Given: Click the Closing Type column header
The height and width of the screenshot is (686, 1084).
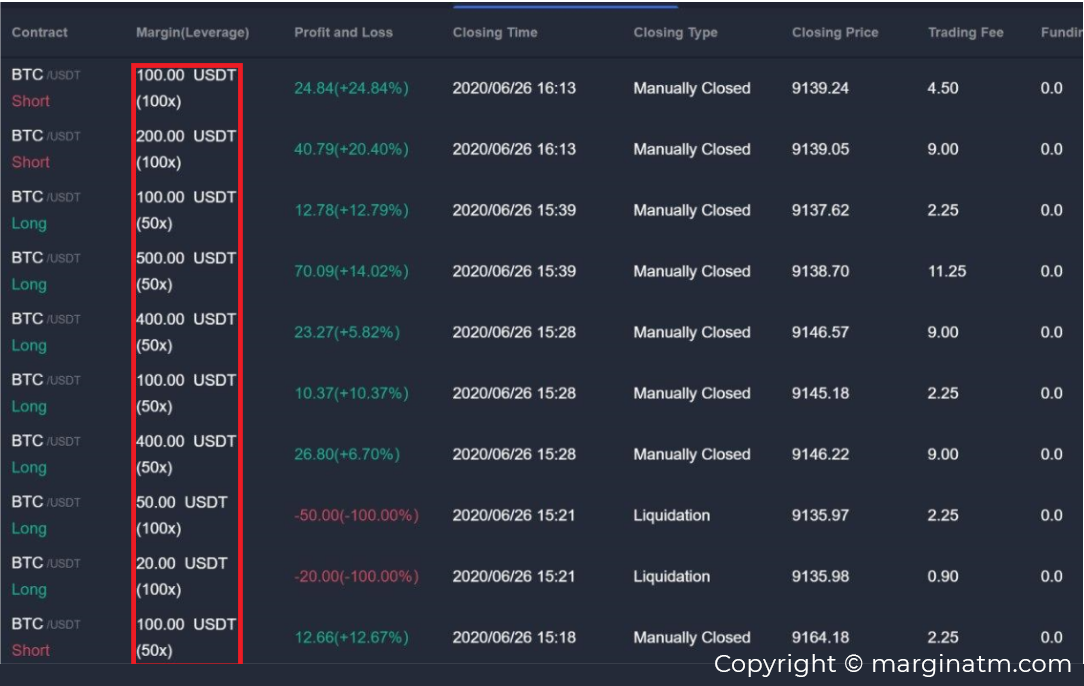Looking at the screenshot, I should pyautogui.click(x=675, y=33).
